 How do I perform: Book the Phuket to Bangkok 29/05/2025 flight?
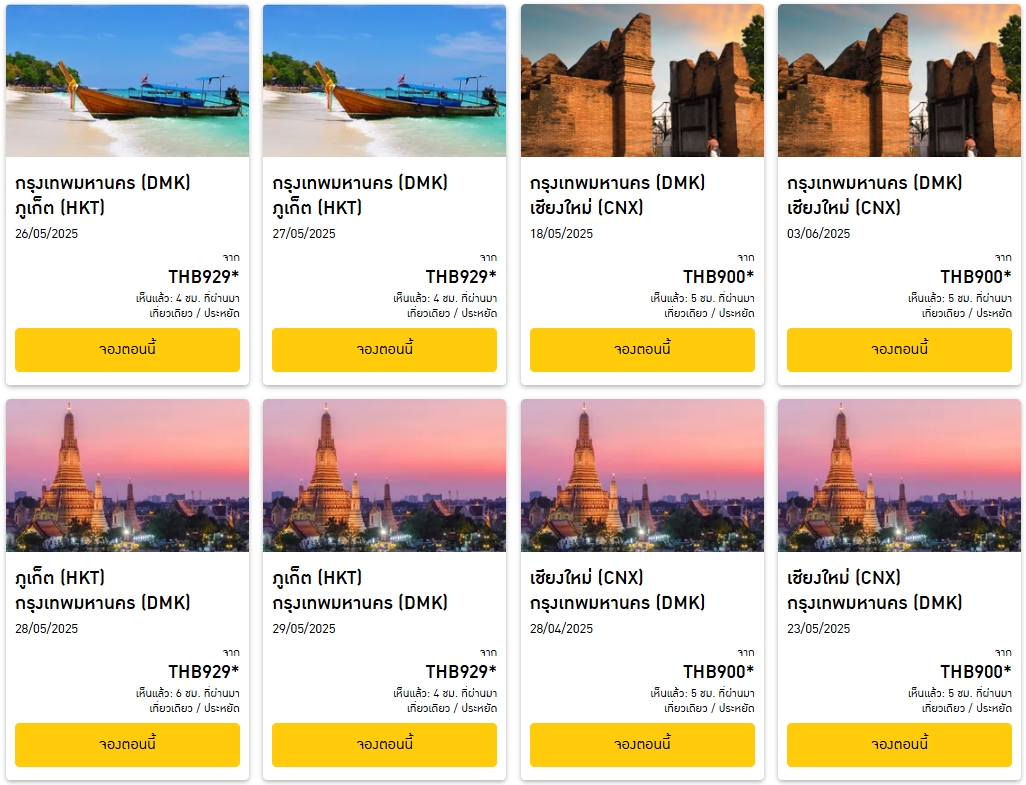(x=384, y=745)
